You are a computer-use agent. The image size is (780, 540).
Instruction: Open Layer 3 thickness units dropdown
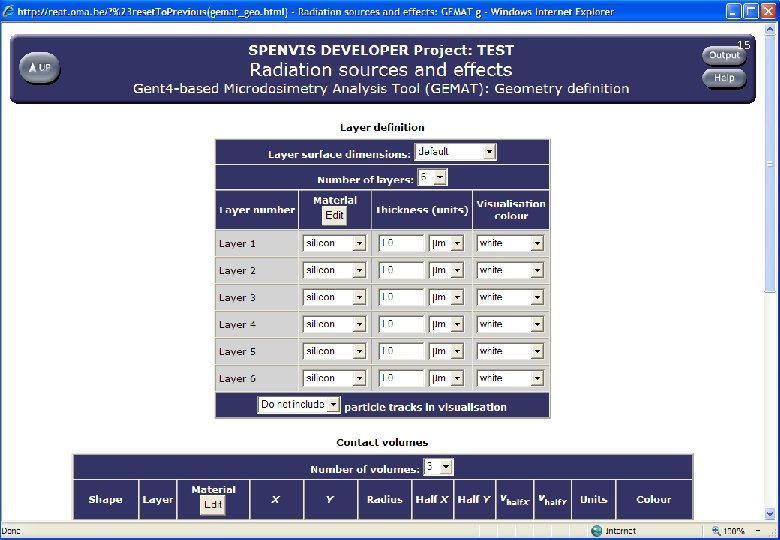[x=446, y=297]
